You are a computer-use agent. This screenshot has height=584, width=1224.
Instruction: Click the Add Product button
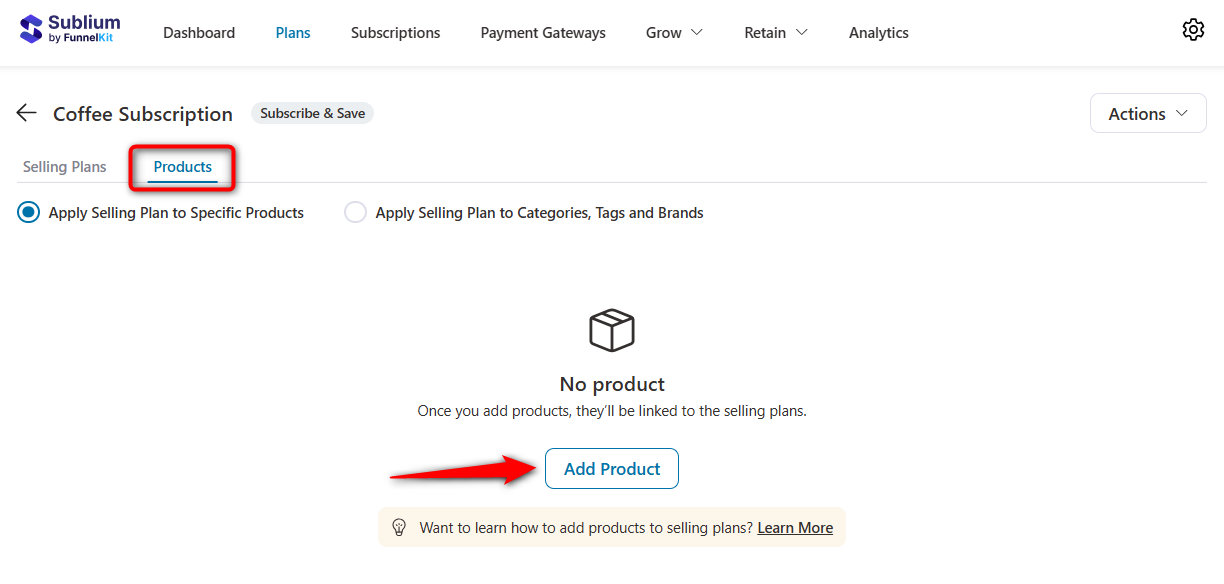611,468
